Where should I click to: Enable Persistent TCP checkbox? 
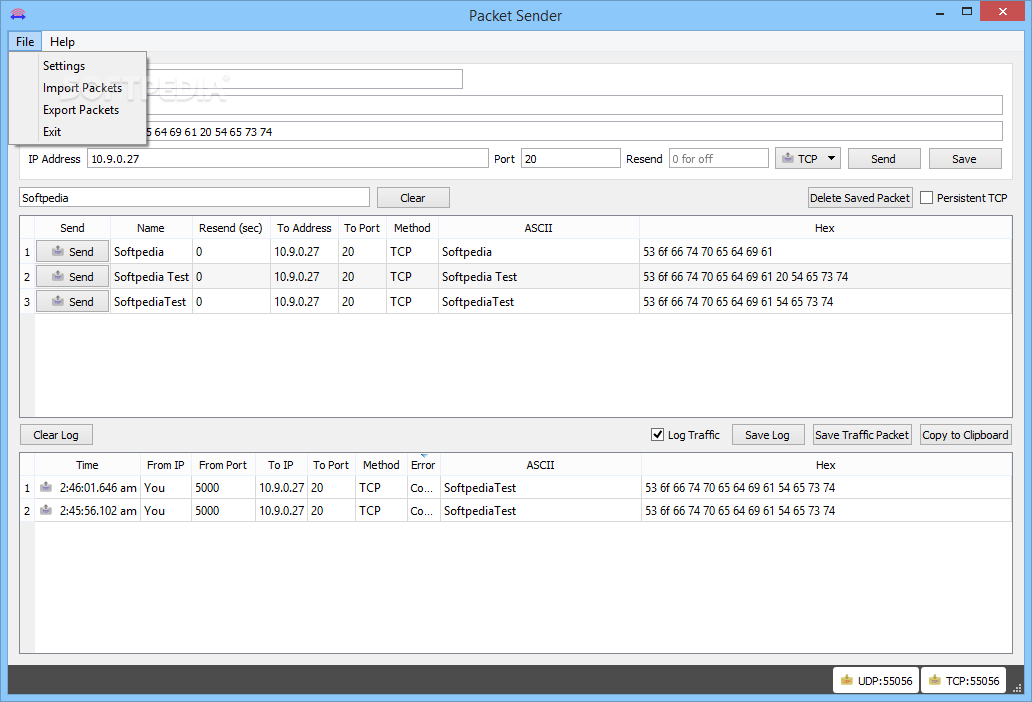coord(927,198)
